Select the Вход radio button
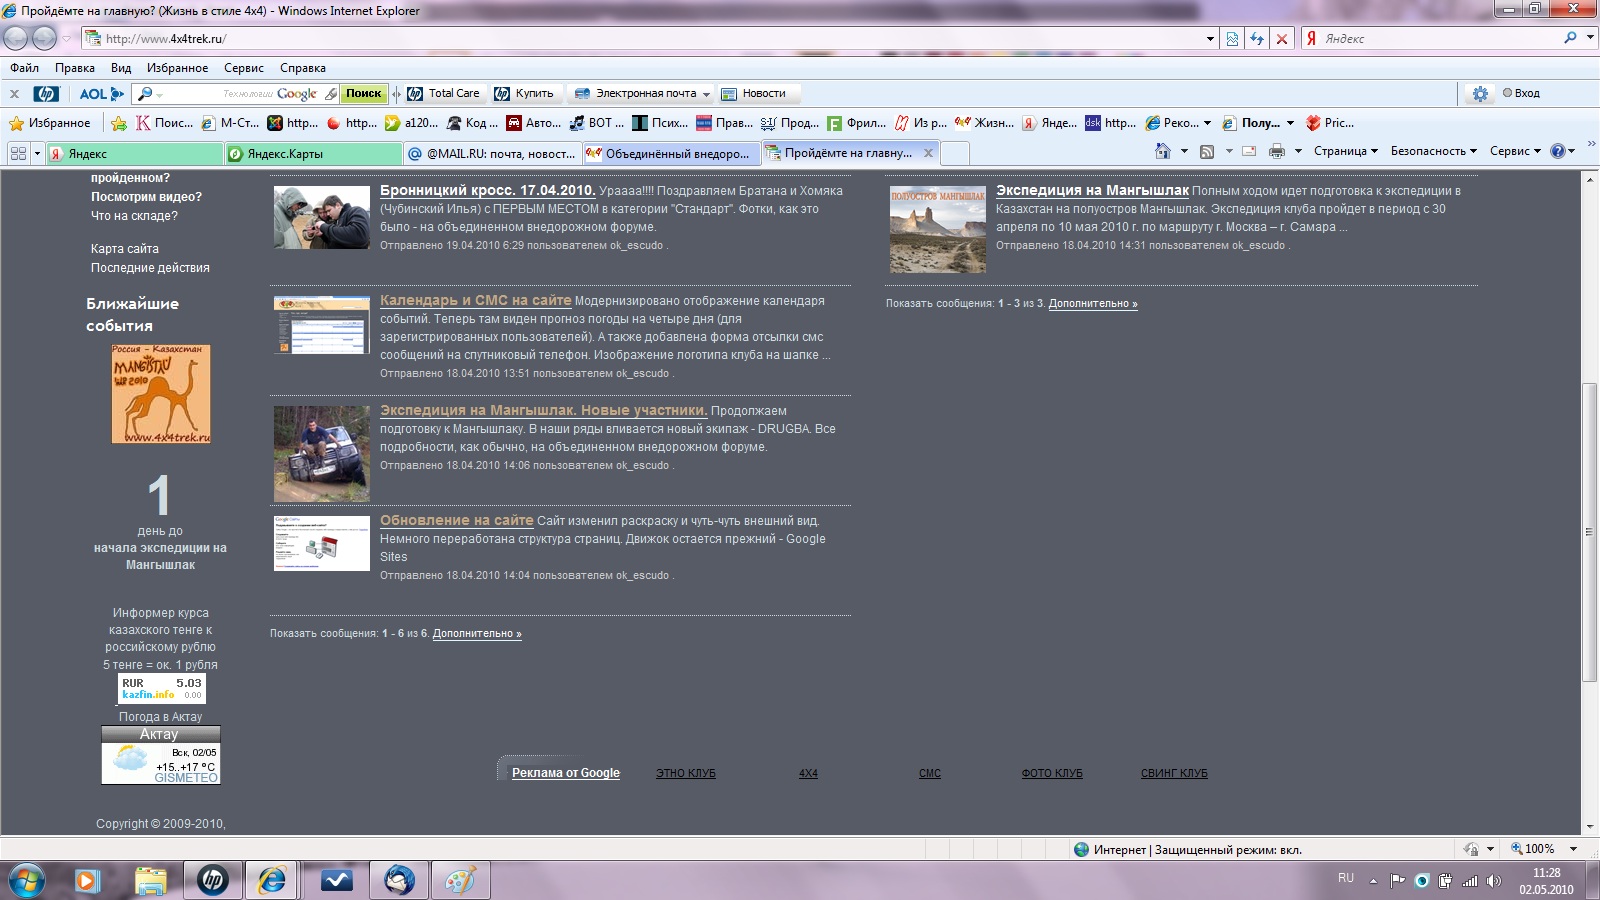This screenshot has width=1600, height=900. coord(1507,93)
